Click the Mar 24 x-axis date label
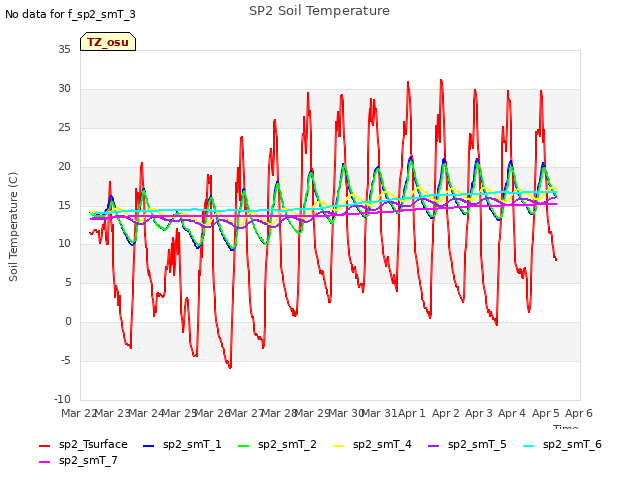The height and width of the screenshot is (480, 640). coord(146,413)
